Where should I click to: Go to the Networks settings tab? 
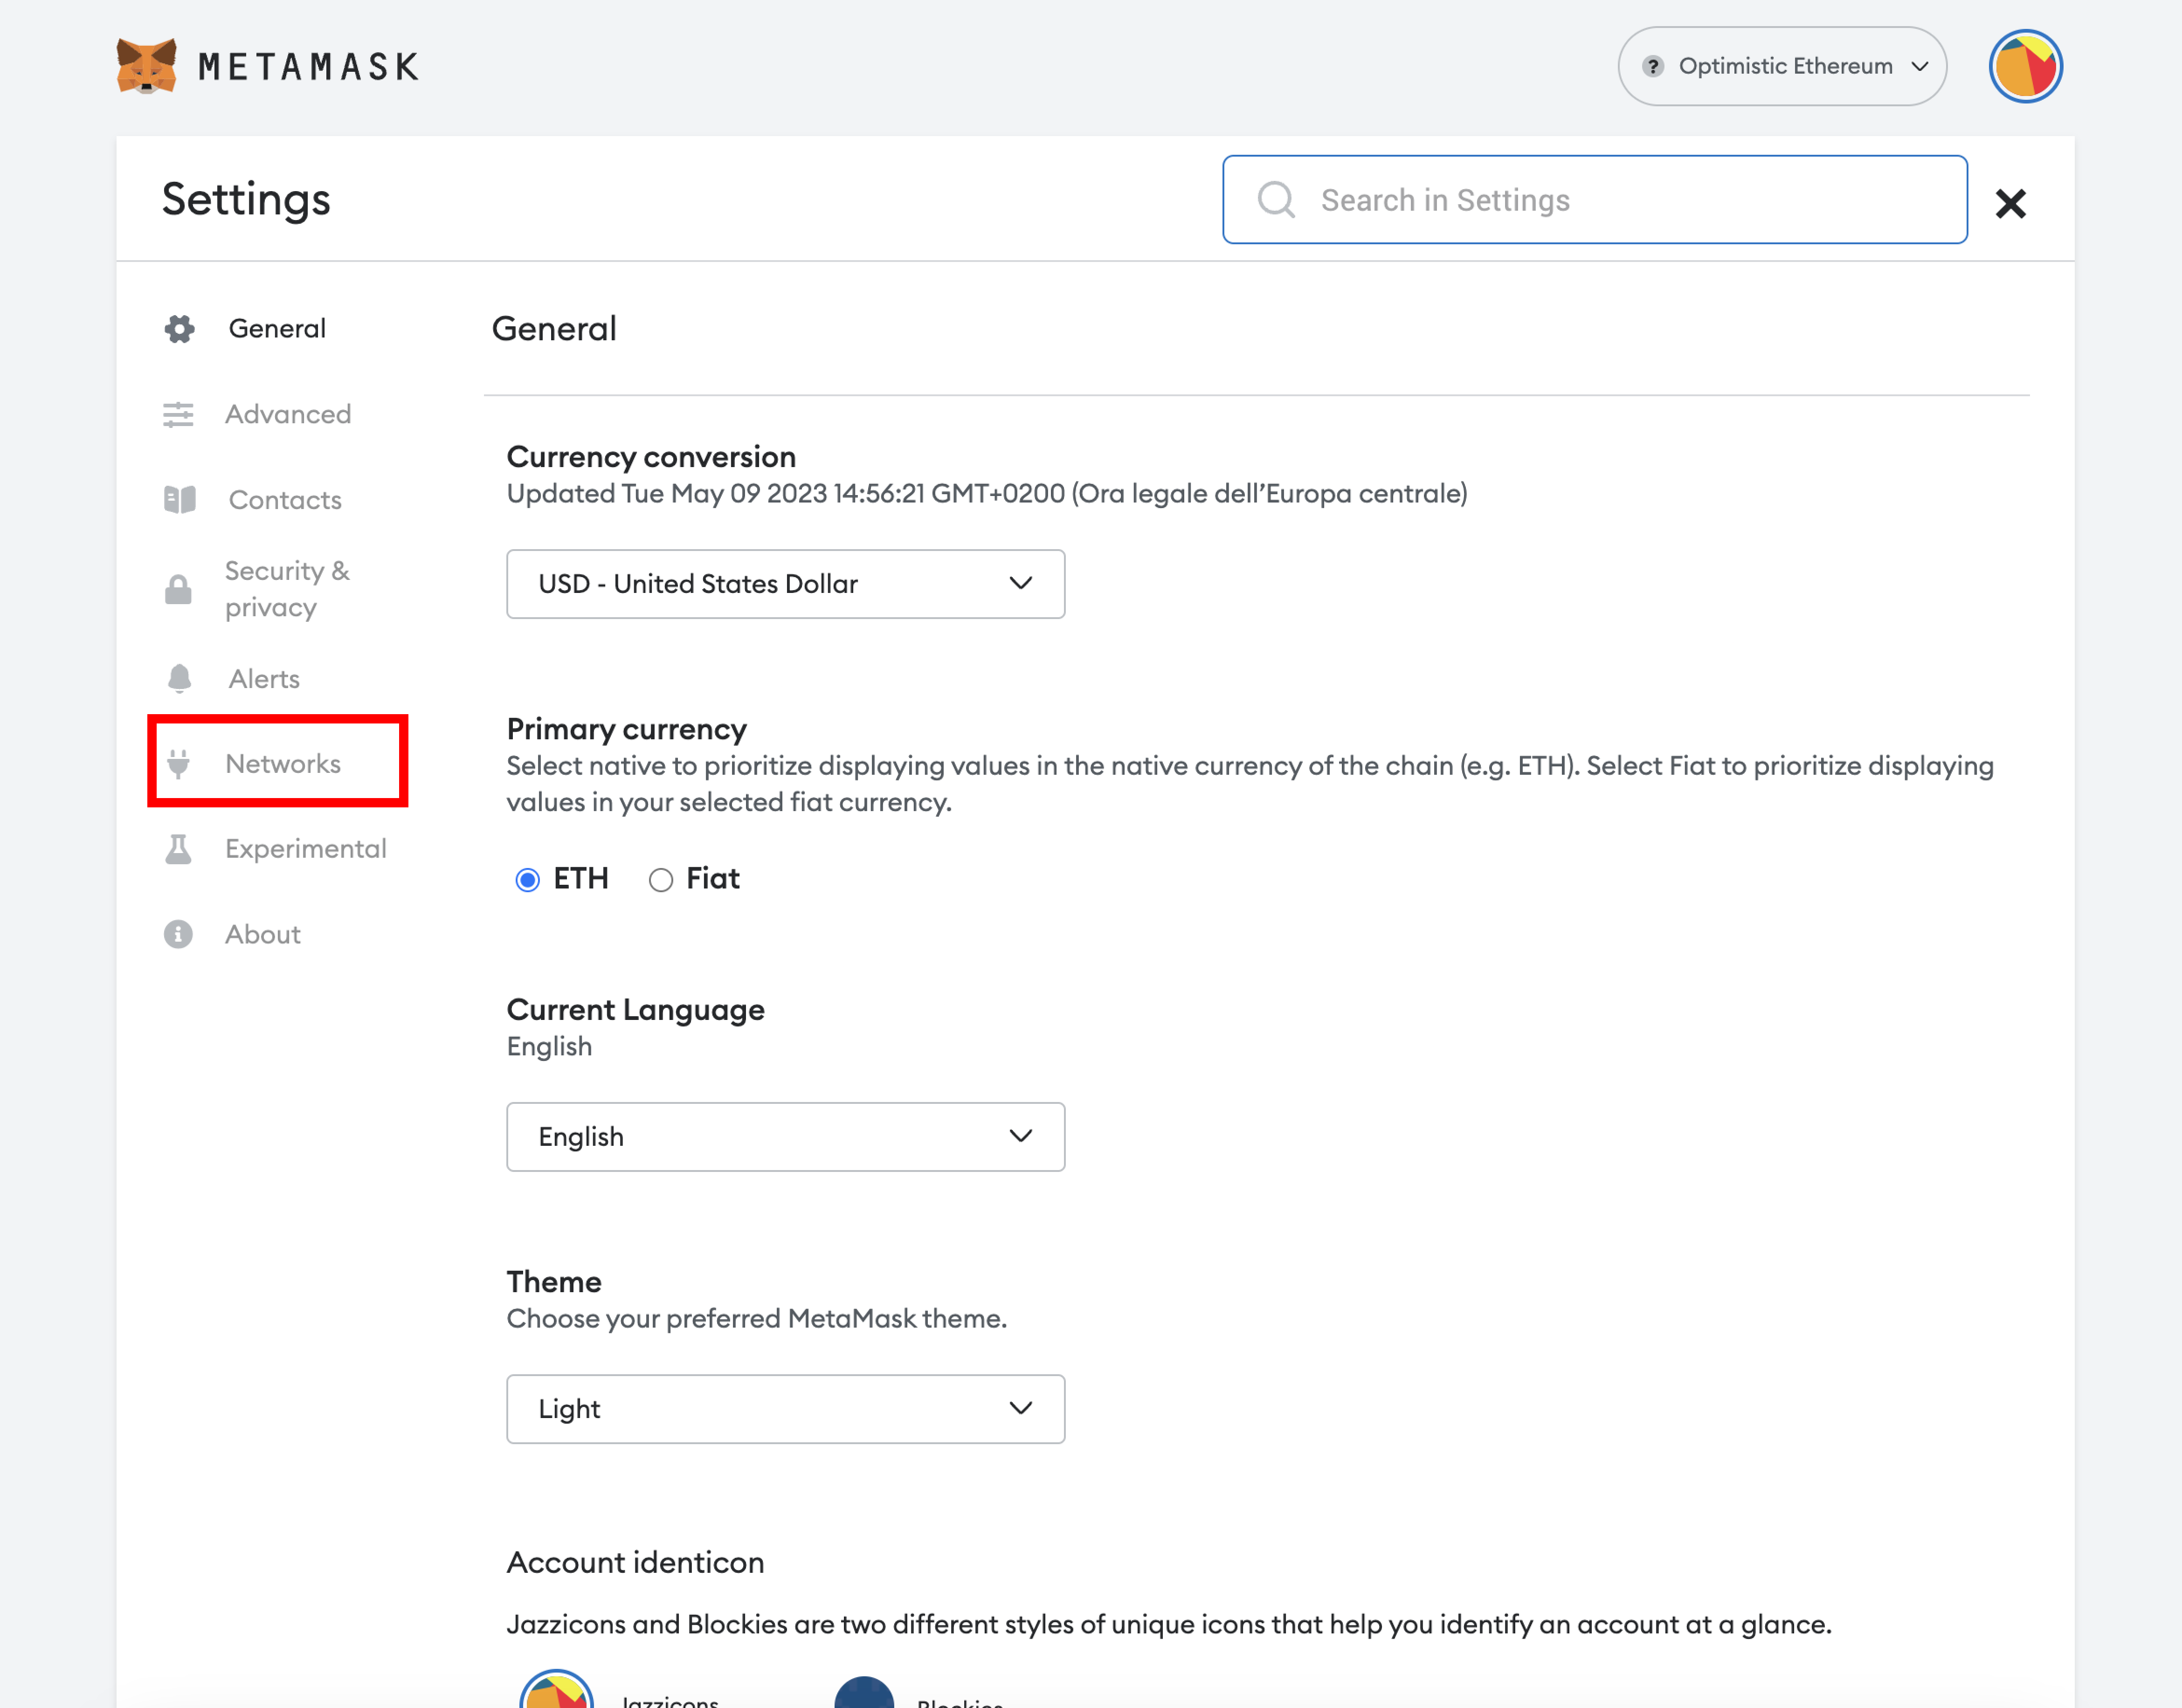coord(282,763)
